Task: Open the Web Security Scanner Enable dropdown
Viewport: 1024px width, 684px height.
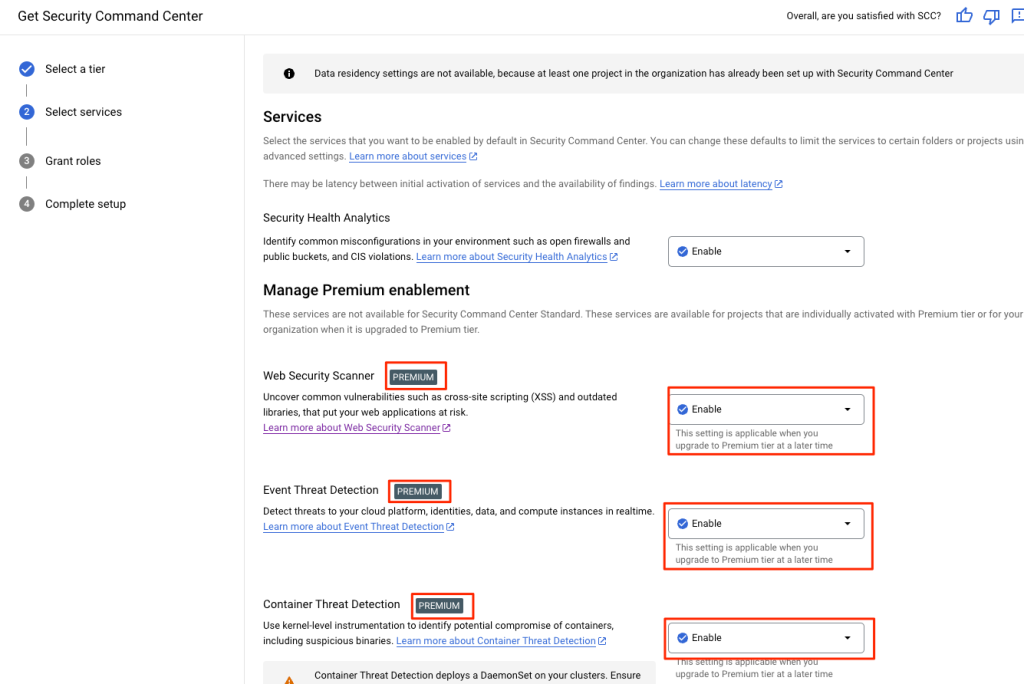Action: (x=766, y=410)
